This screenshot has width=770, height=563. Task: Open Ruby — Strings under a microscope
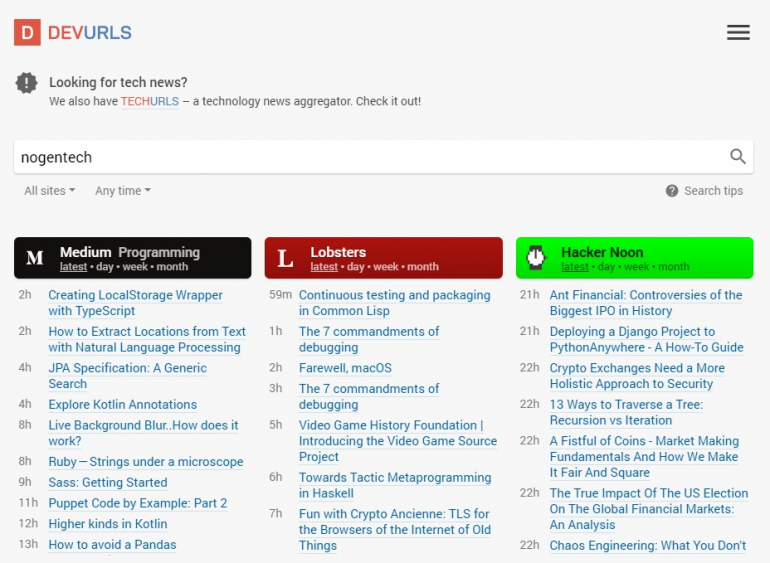coord(145,462)
